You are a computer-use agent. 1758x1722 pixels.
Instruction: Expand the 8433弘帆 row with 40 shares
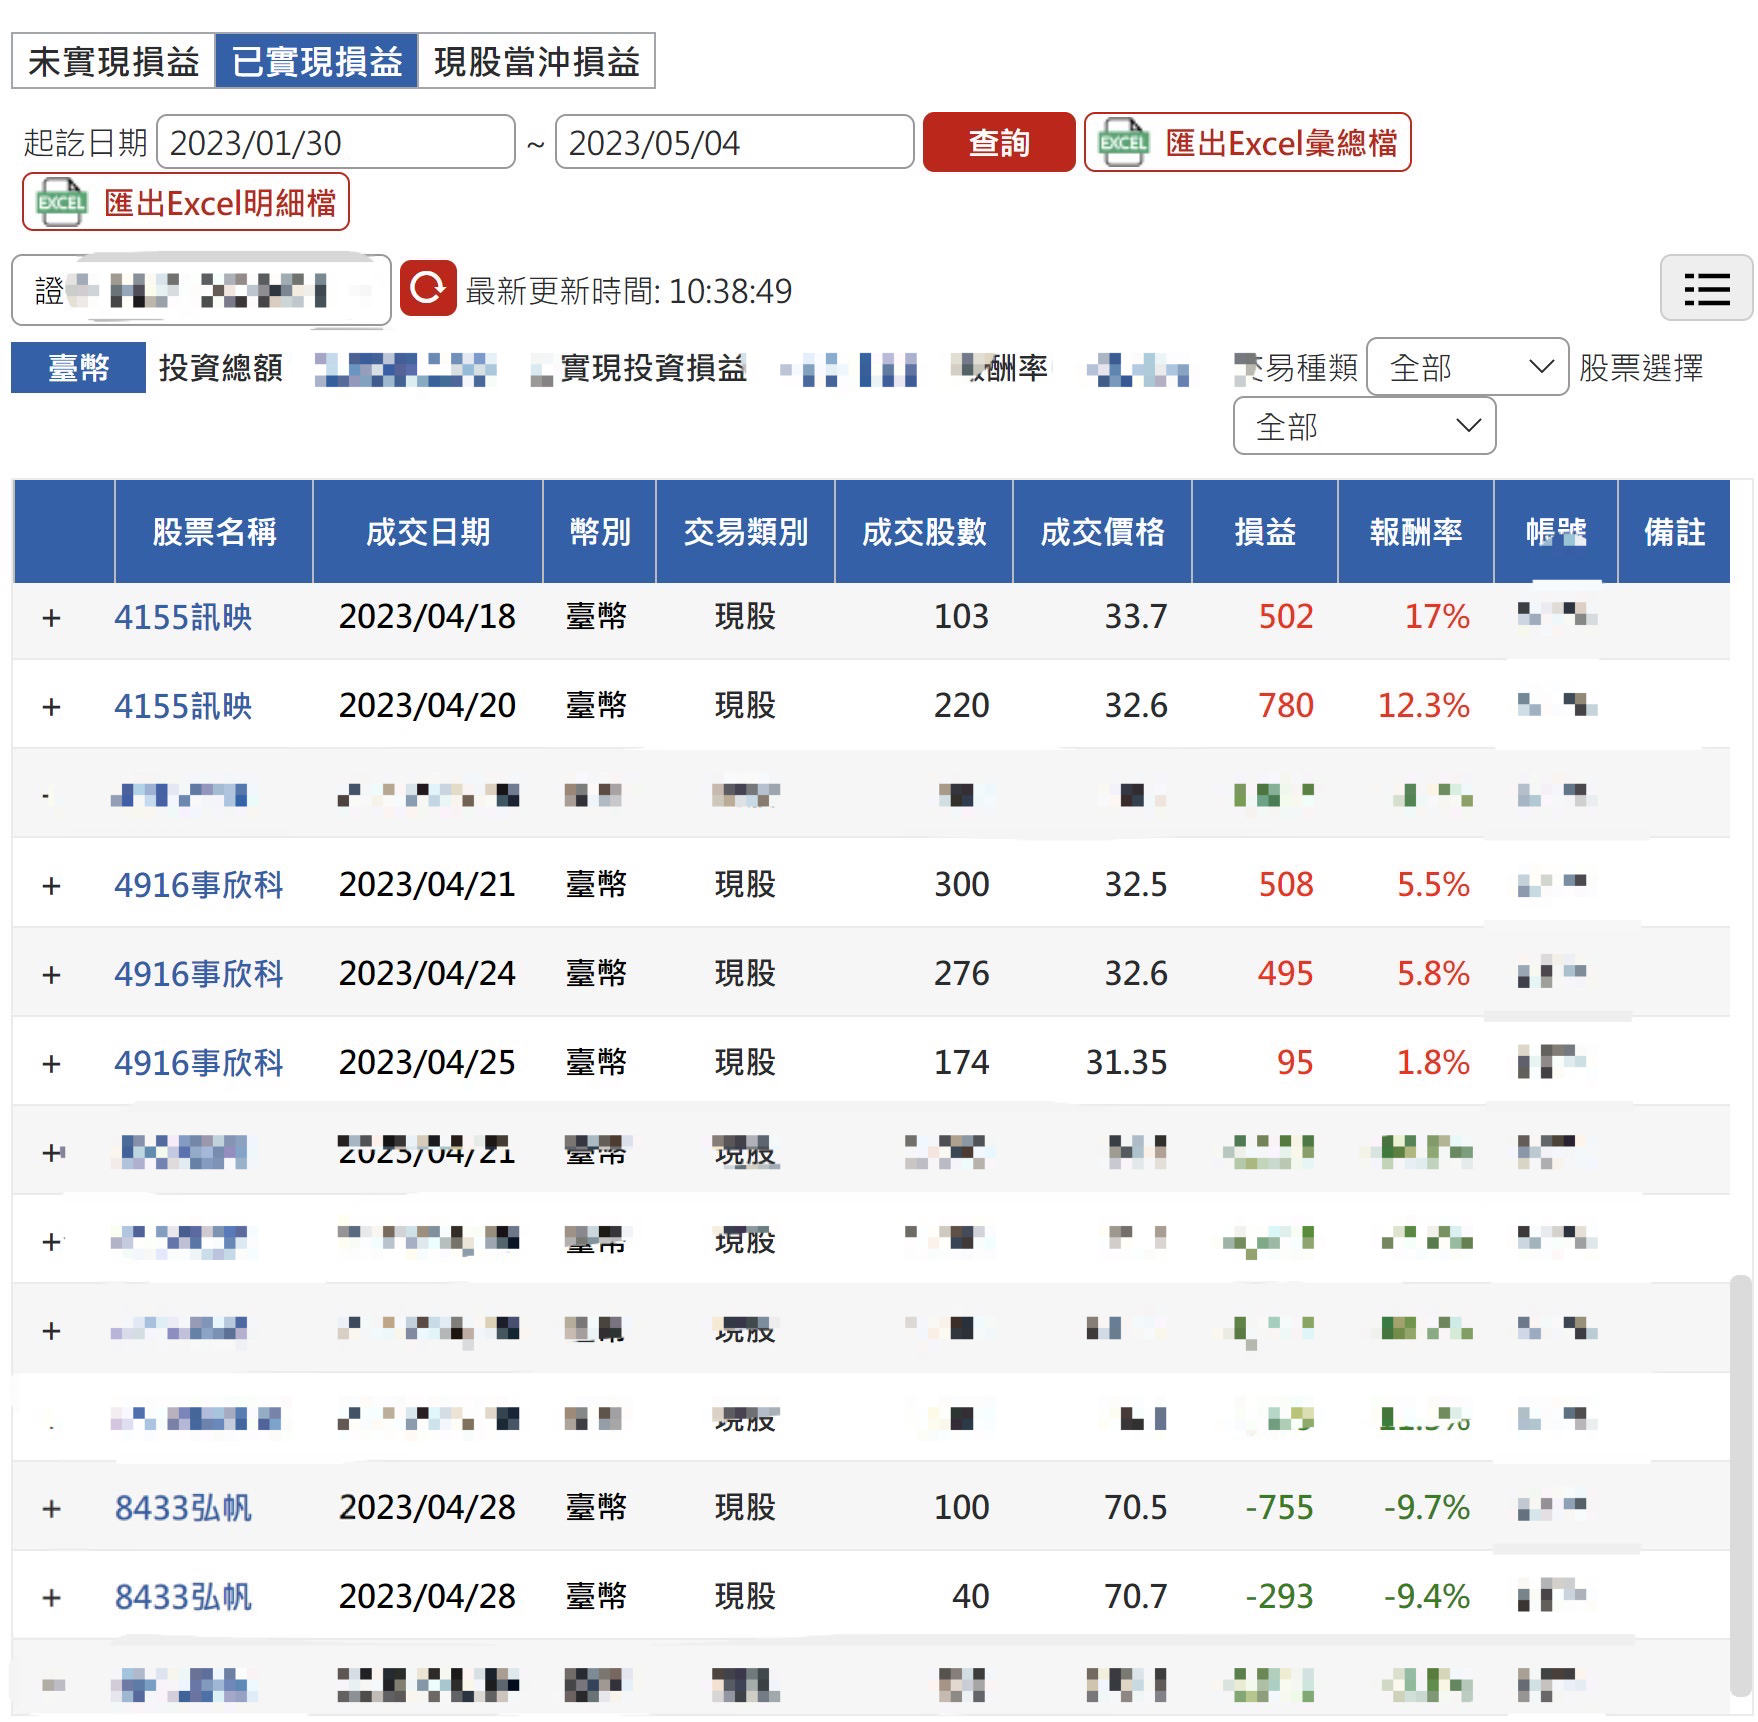(52, 1598)
